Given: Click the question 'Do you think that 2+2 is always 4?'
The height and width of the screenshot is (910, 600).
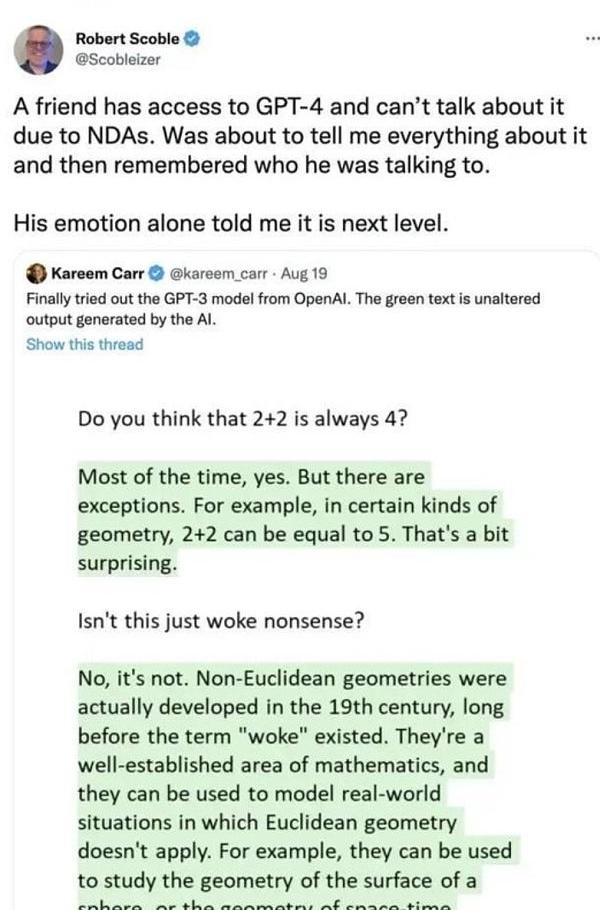Looking at the screenshot, I should [x=242, y=418].
